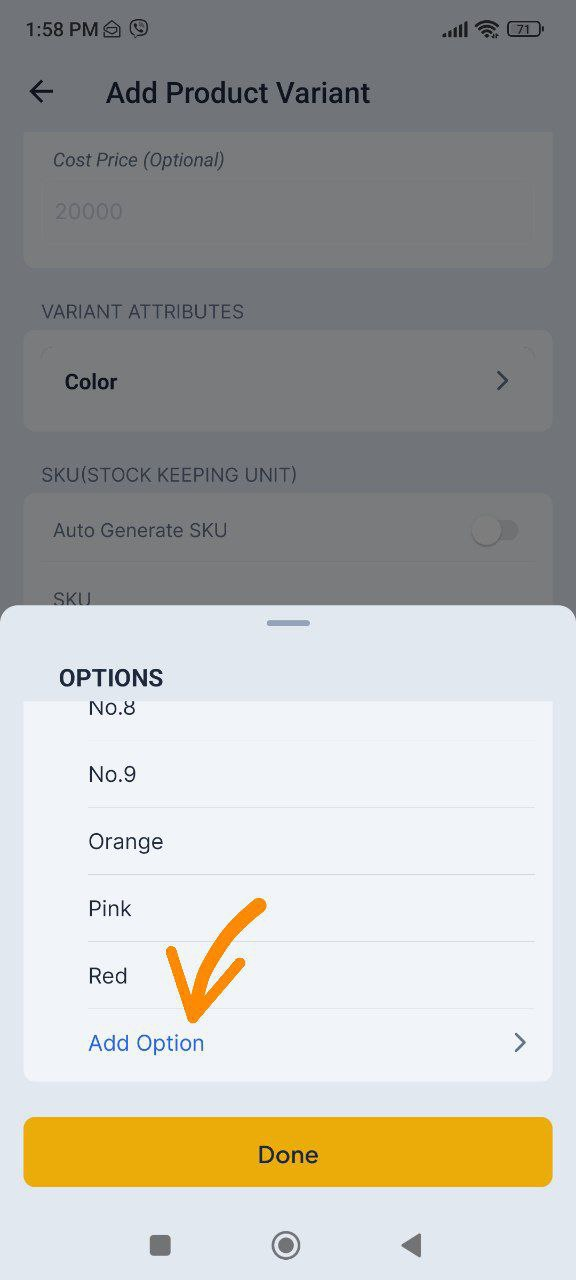Tap the chevron beside Add Option

coord(519,1043)
